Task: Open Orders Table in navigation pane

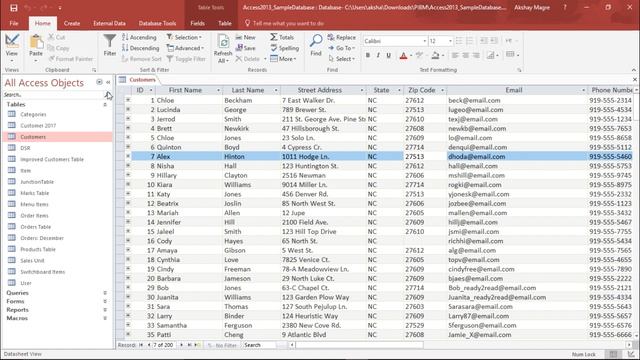Action: 36,227
